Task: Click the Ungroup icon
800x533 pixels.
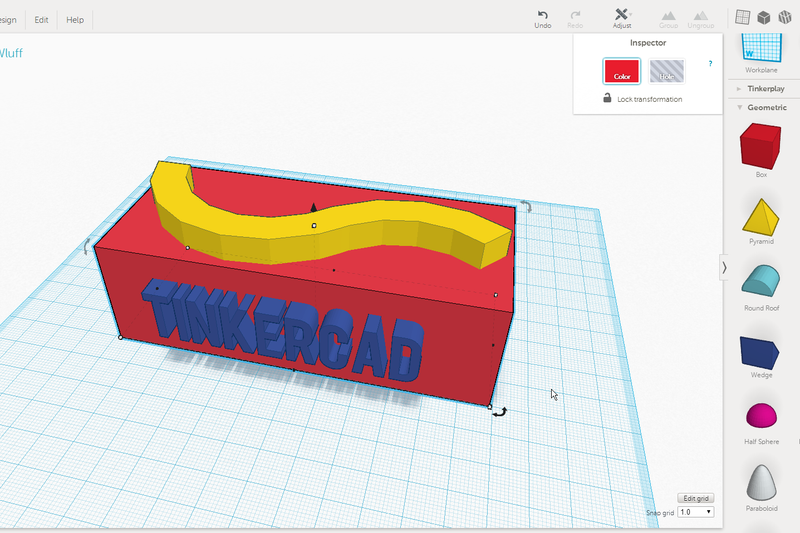Action: point(701,19)
